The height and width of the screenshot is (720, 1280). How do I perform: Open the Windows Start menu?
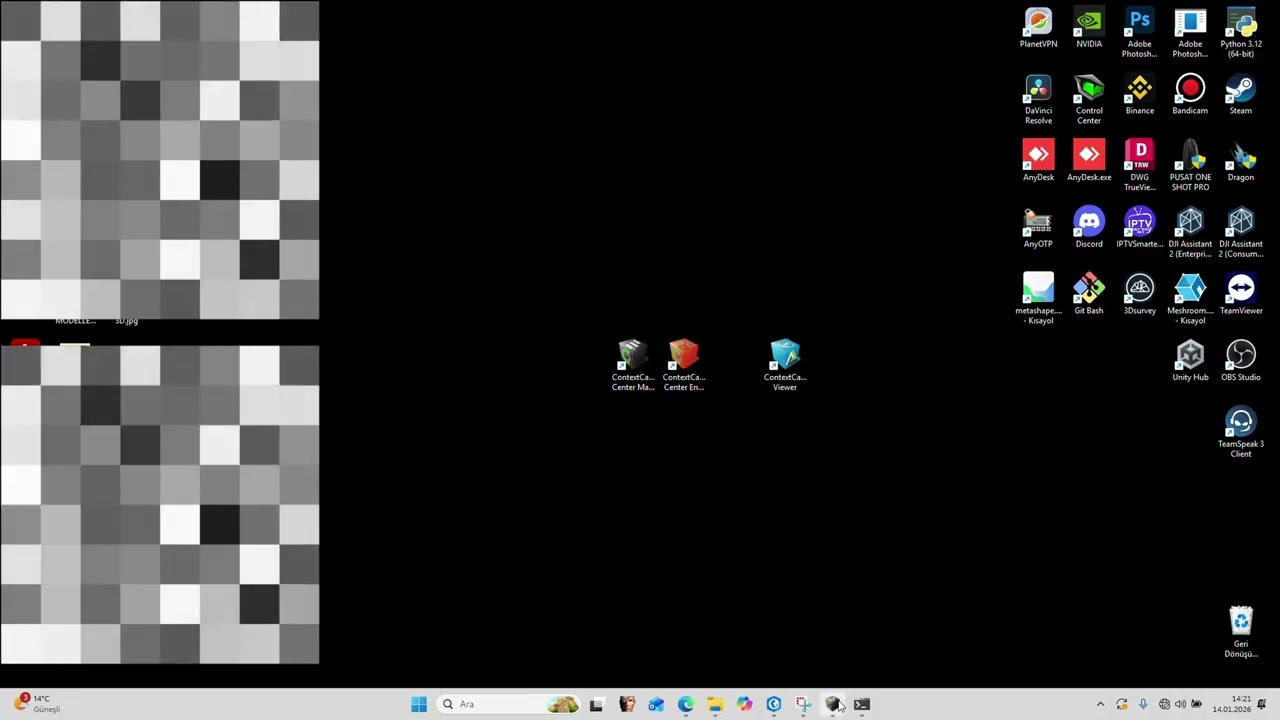419,704
